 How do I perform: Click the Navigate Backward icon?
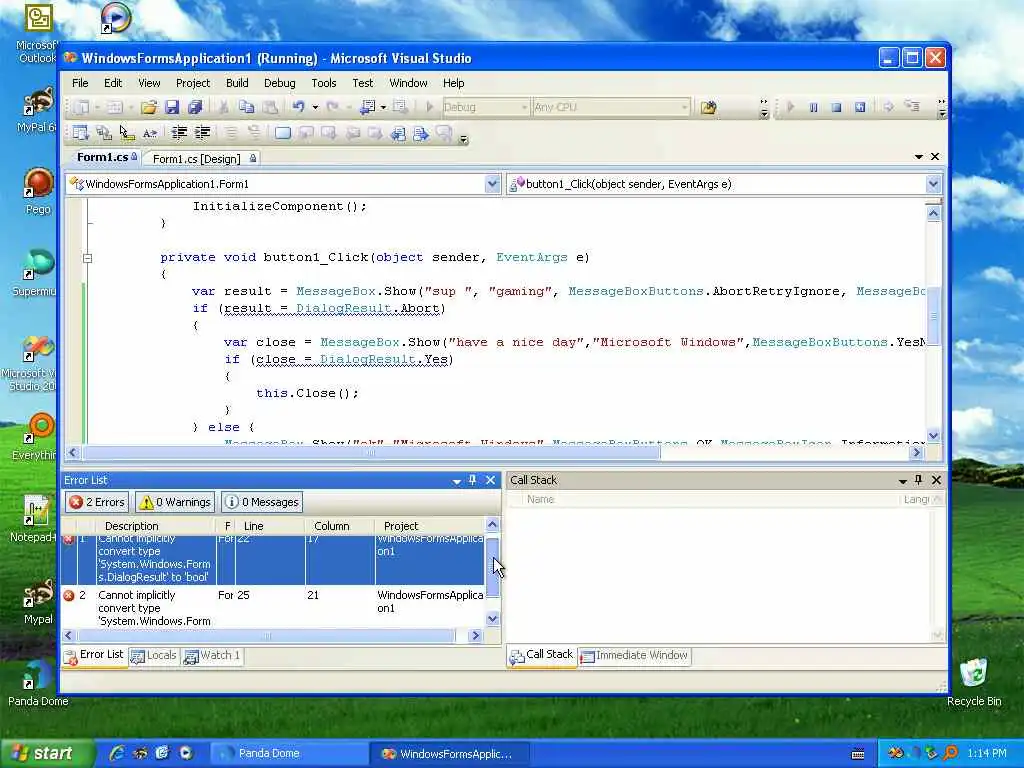point(368,107)
